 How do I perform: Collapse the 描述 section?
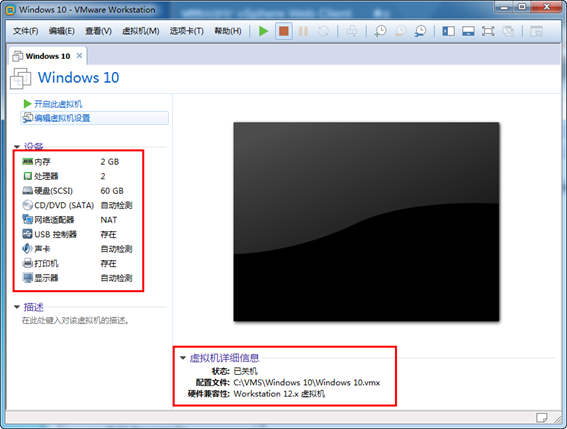click(x=17, y=307)
